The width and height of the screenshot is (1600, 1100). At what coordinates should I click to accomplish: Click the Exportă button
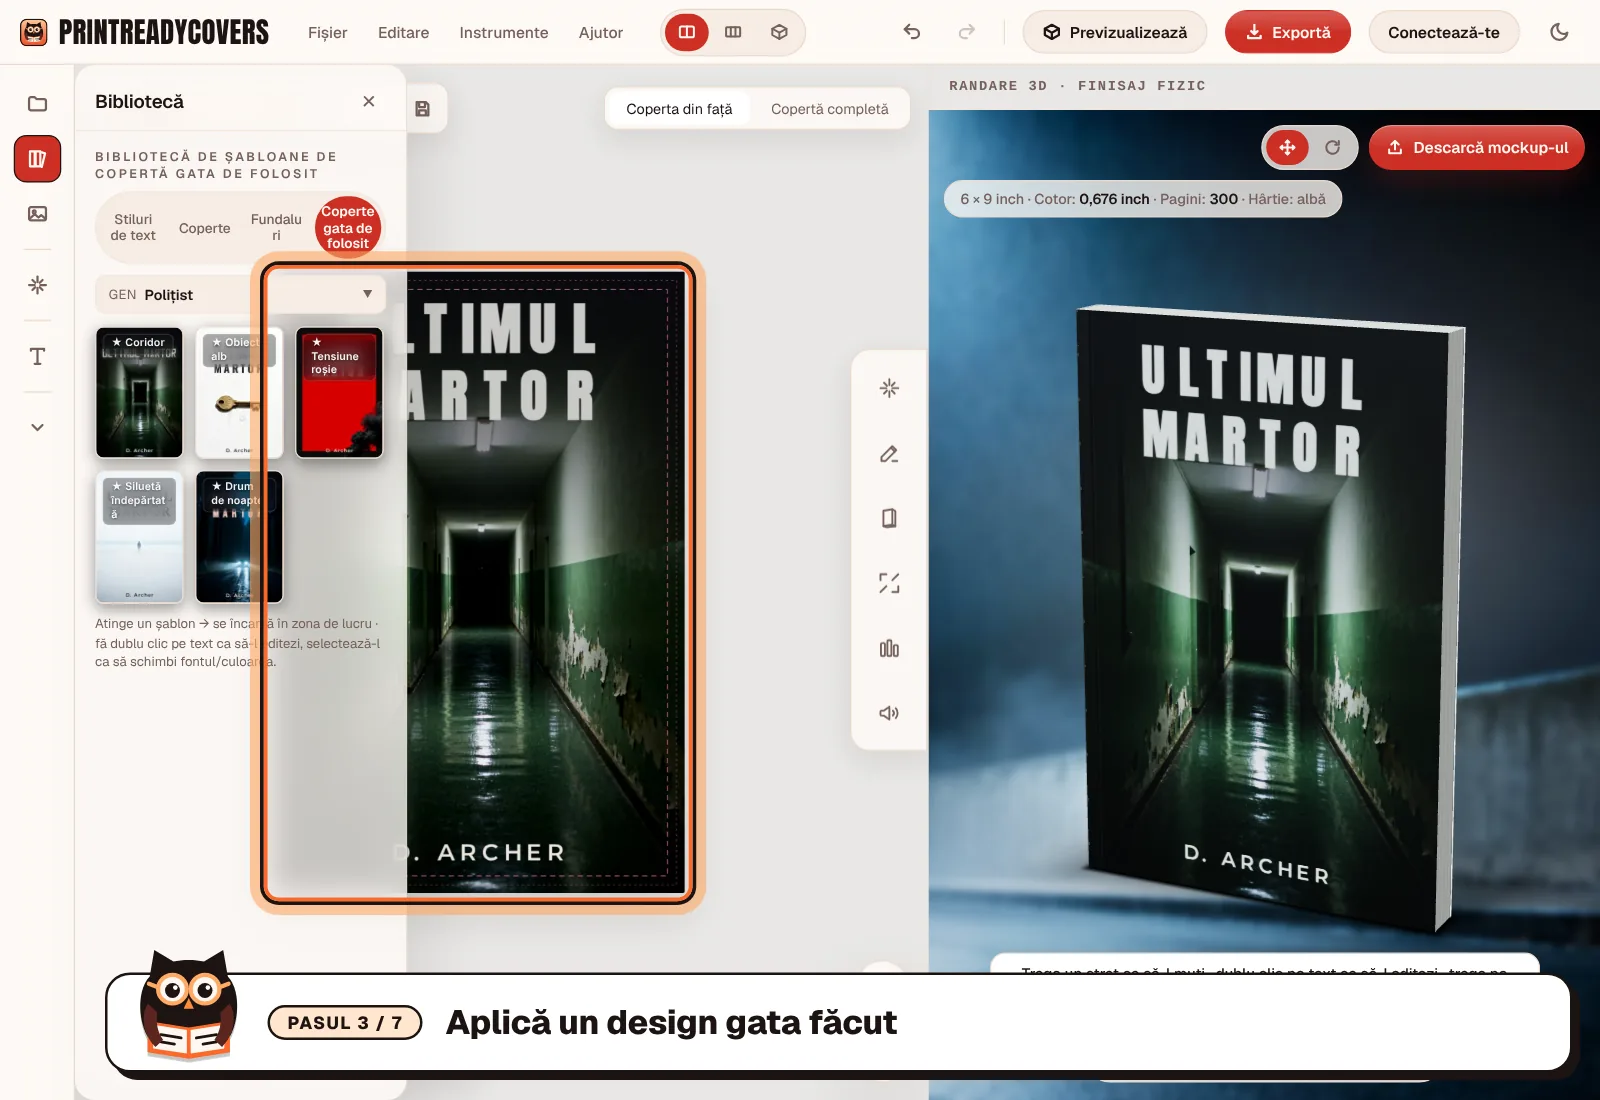point(1288,32)
